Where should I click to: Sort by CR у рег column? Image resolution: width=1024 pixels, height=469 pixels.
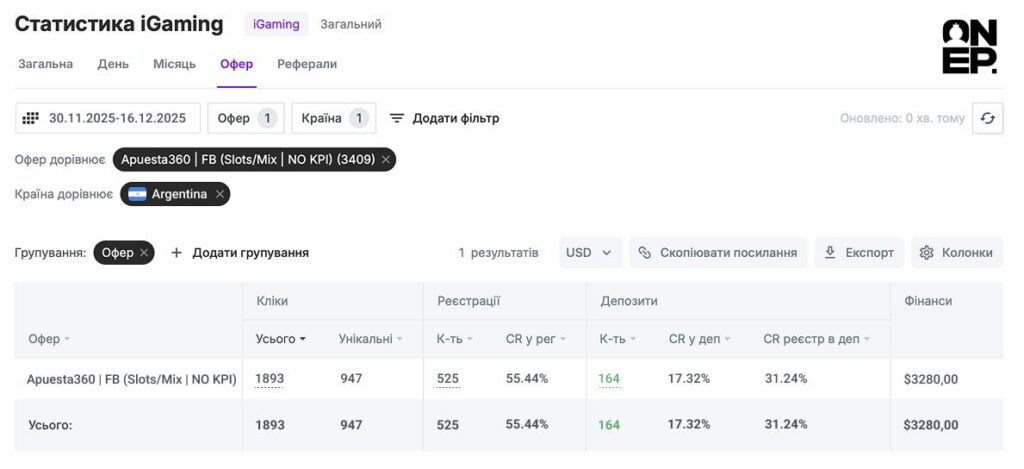click(536, 339)
